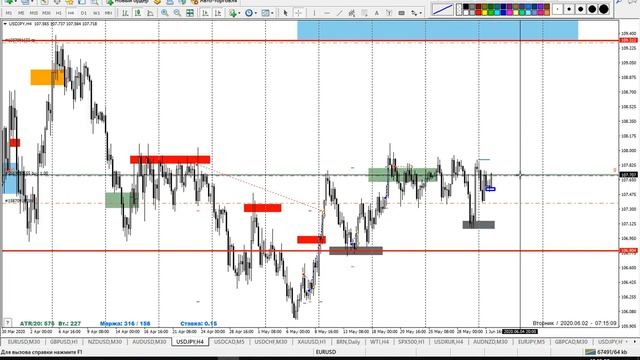Viewport: 640px width, 360px height.
Task: Switch chart to D1 timeframe
Action: (x=84, y=13)
